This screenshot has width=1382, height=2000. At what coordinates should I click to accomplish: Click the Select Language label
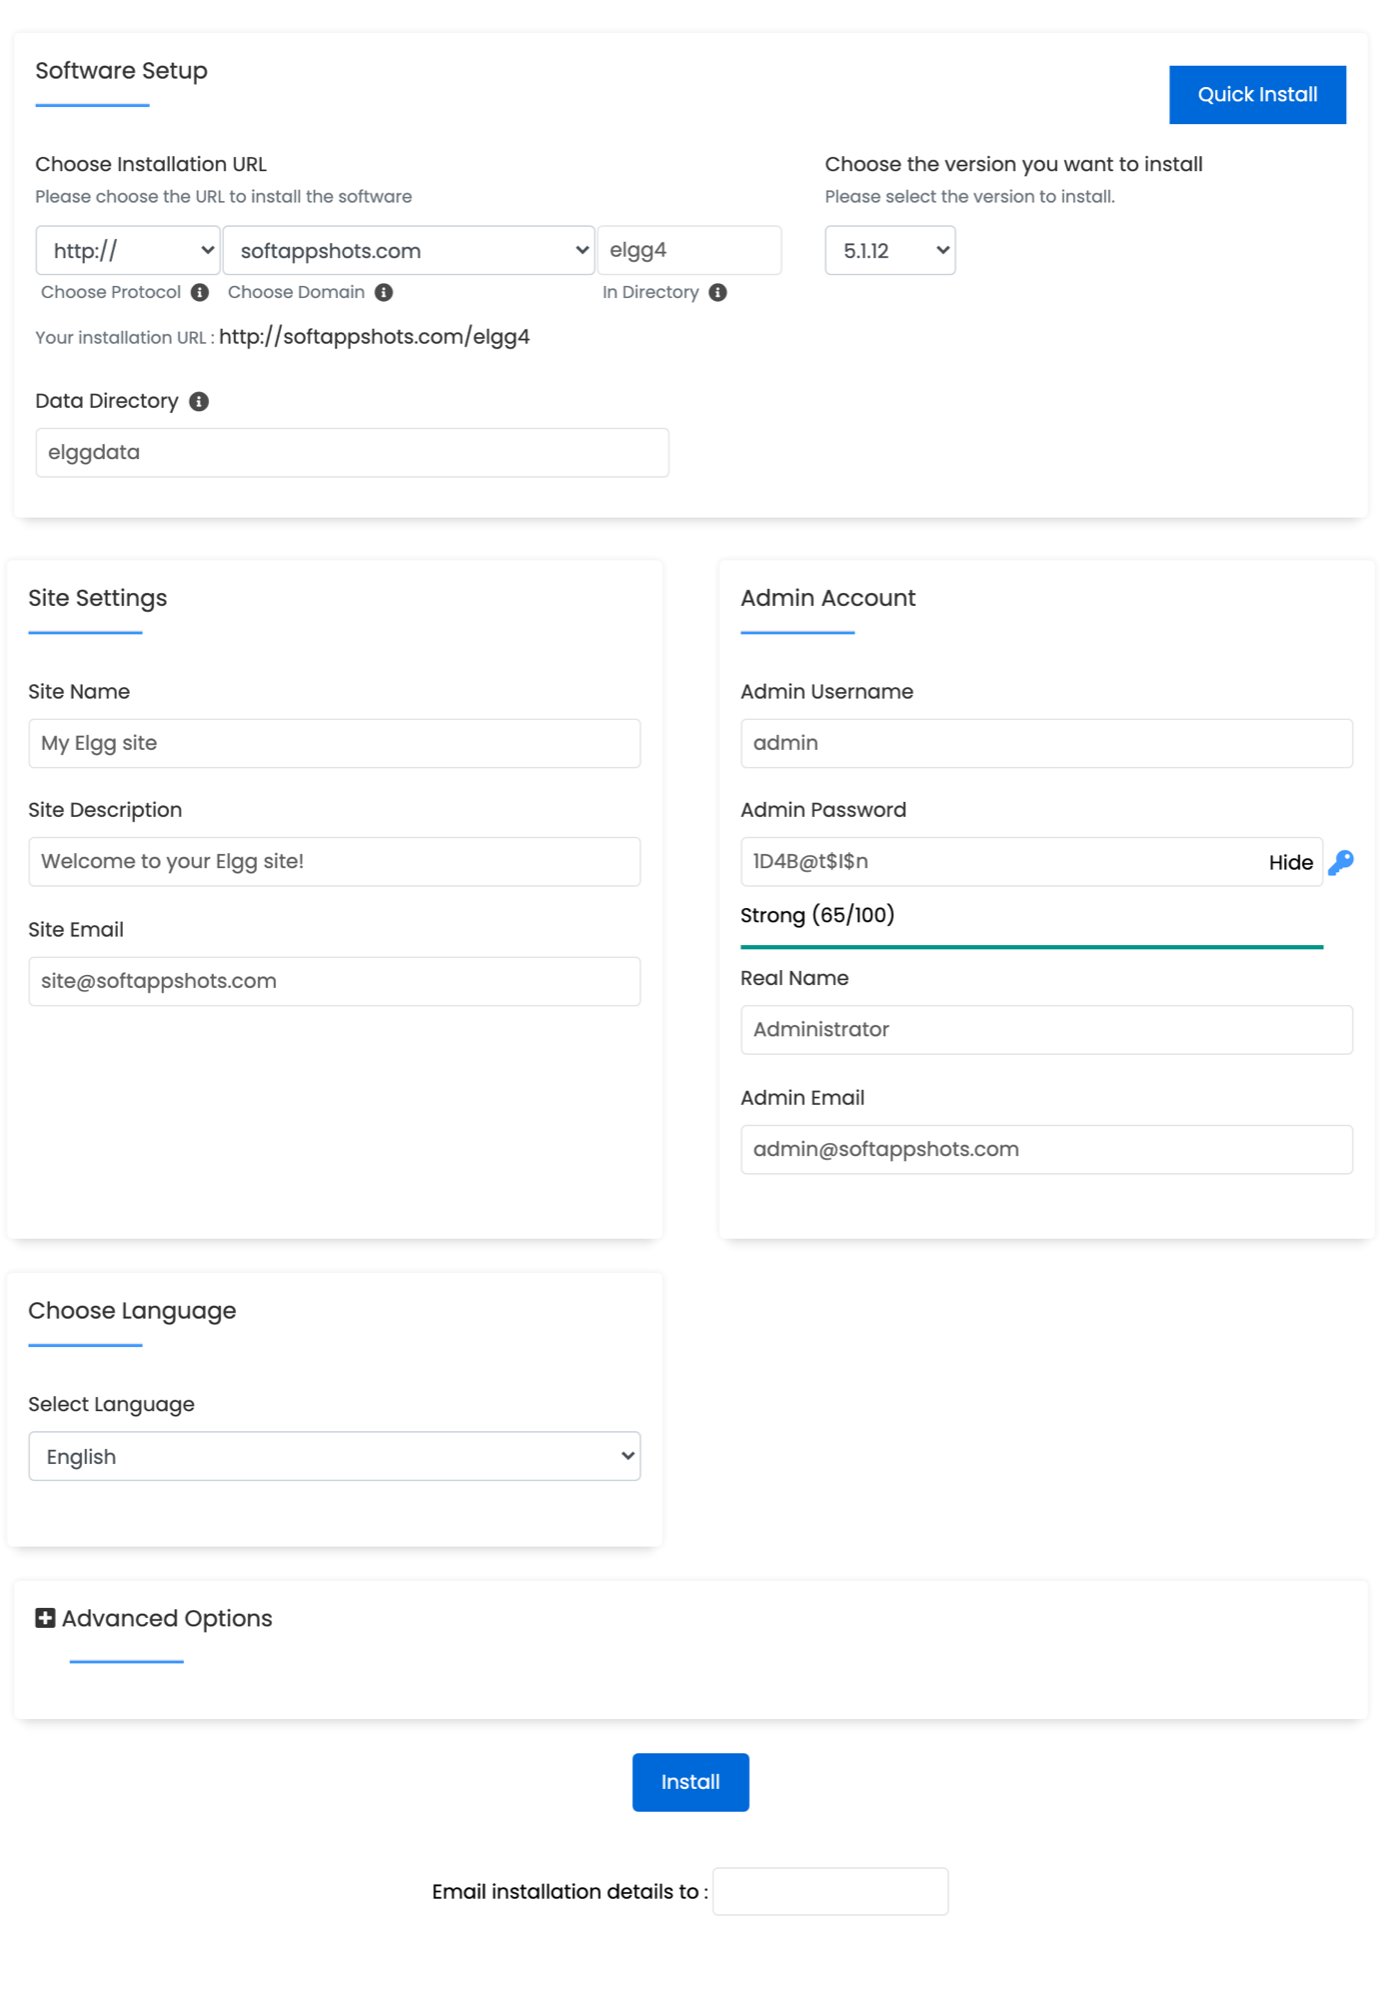[x=112, y=1404]
